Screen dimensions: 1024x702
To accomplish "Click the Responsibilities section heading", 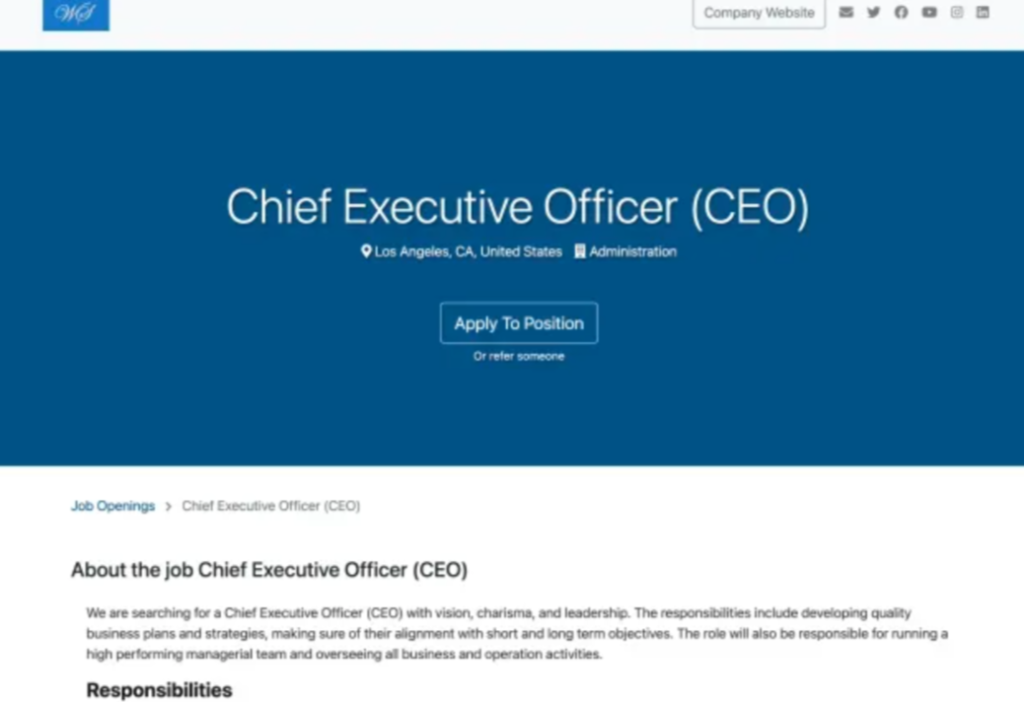I will (159, 690).
